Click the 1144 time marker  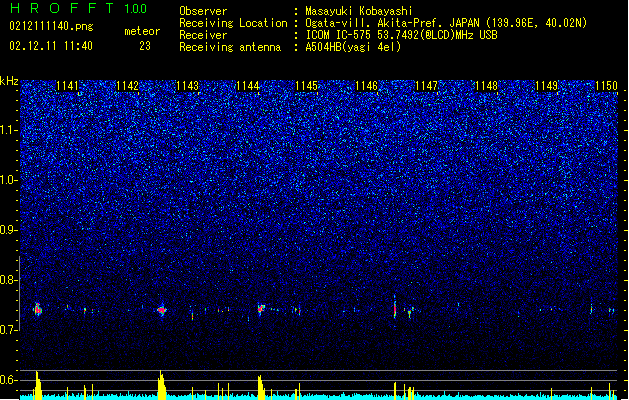coord(248,86)
